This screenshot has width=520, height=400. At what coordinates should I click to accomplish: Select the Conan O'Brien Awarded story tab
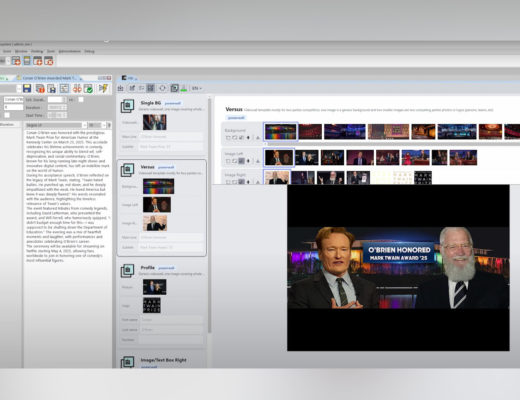[x=49, y=78]
